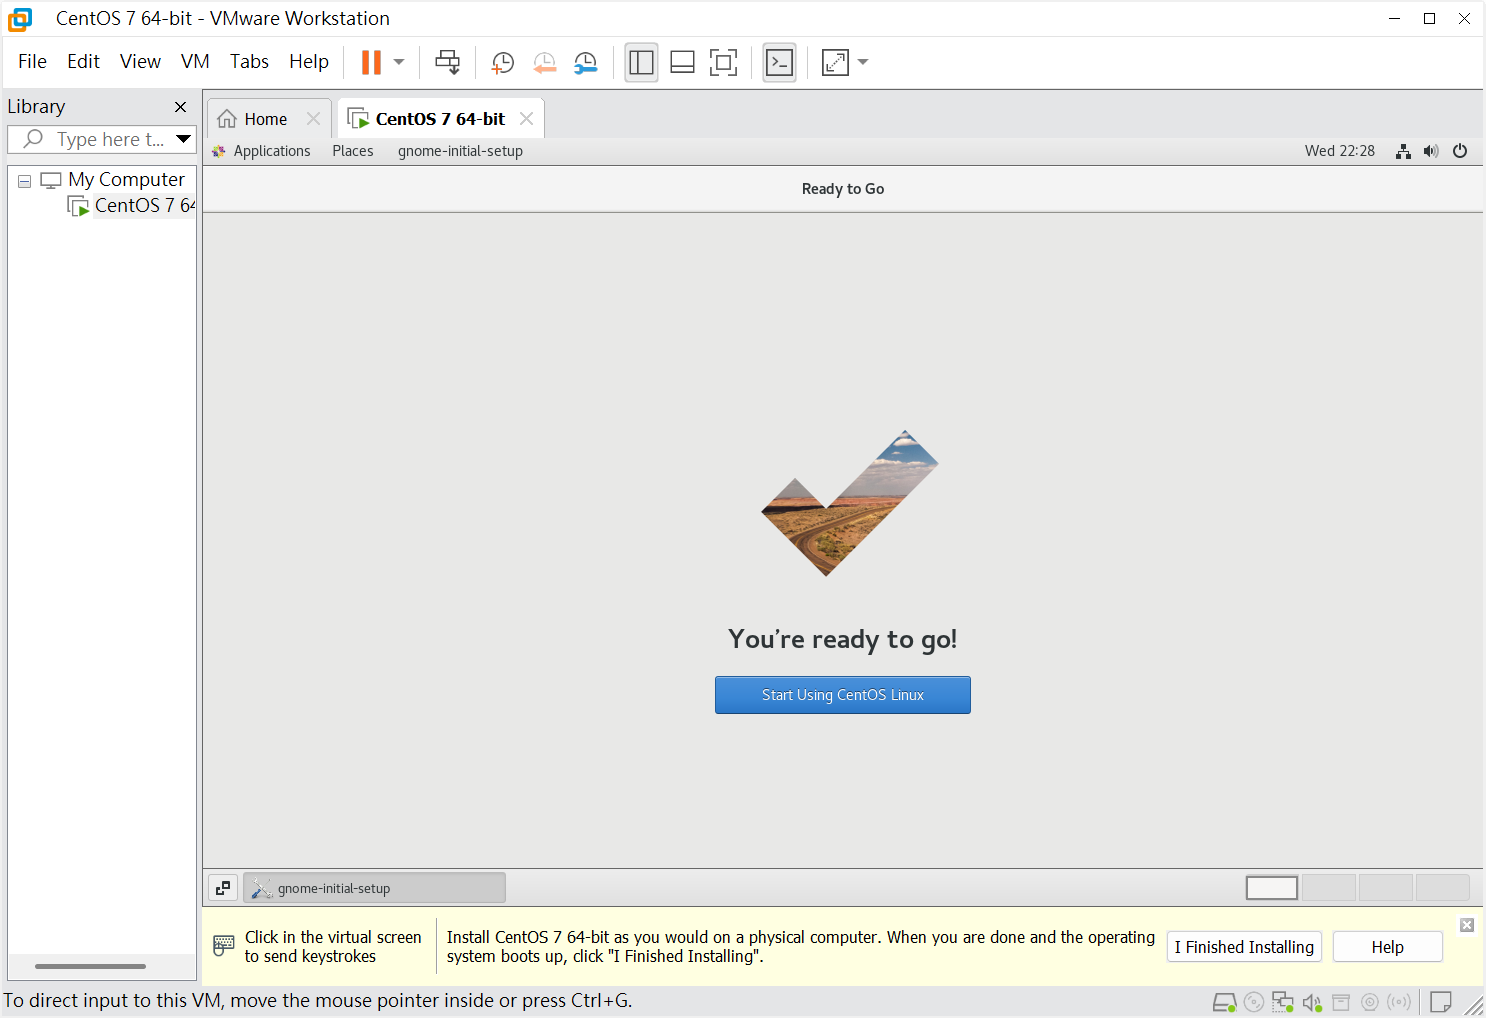
Task: Toggle the library sidebar view
Action: (641, 62)
